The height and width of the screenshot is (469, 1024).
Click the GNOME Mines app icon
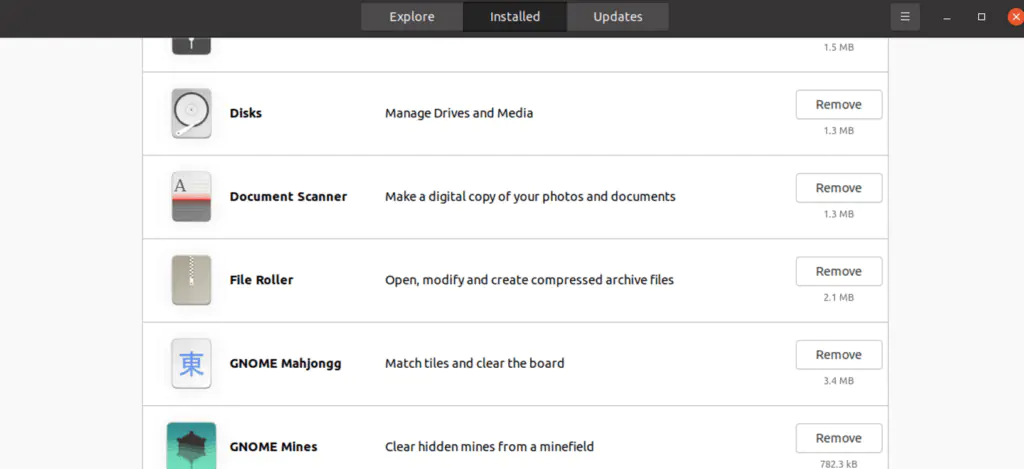point(191,445)
